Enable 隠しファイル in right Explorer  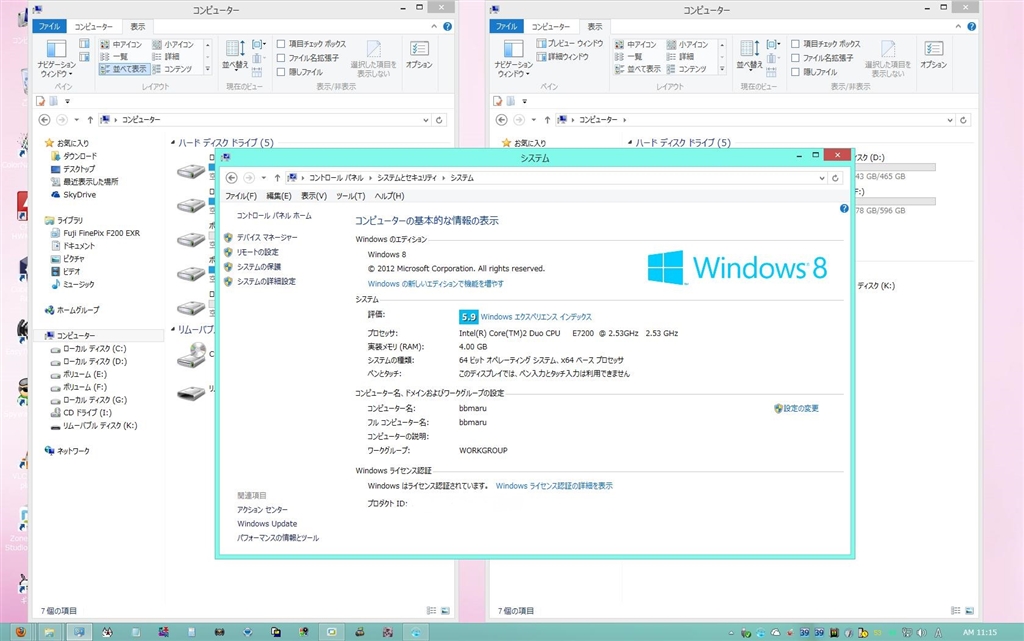pyautogui.click(x=814, y=72)
